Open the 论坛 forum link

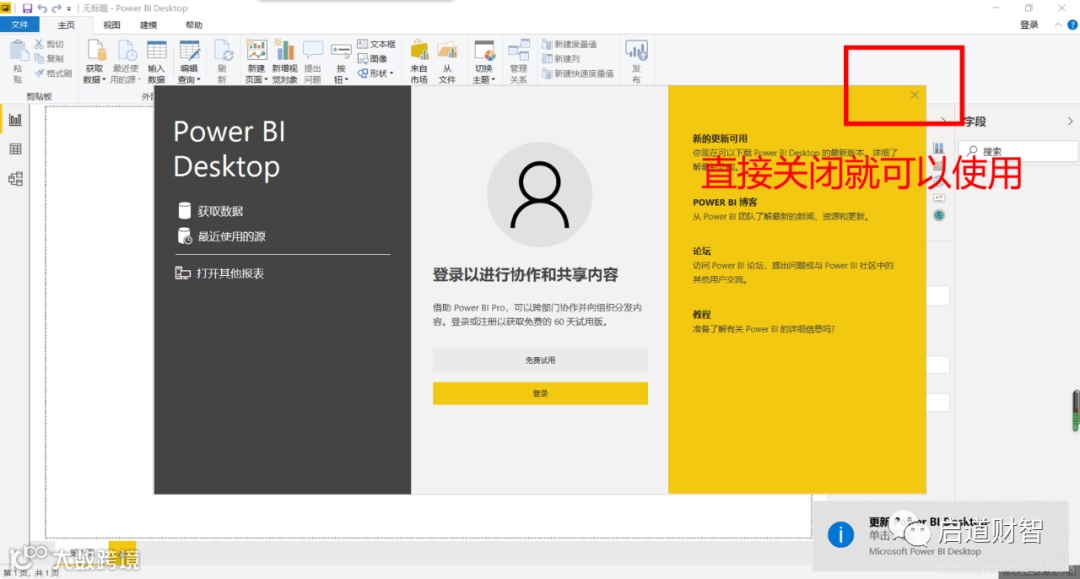click(702, 251)
